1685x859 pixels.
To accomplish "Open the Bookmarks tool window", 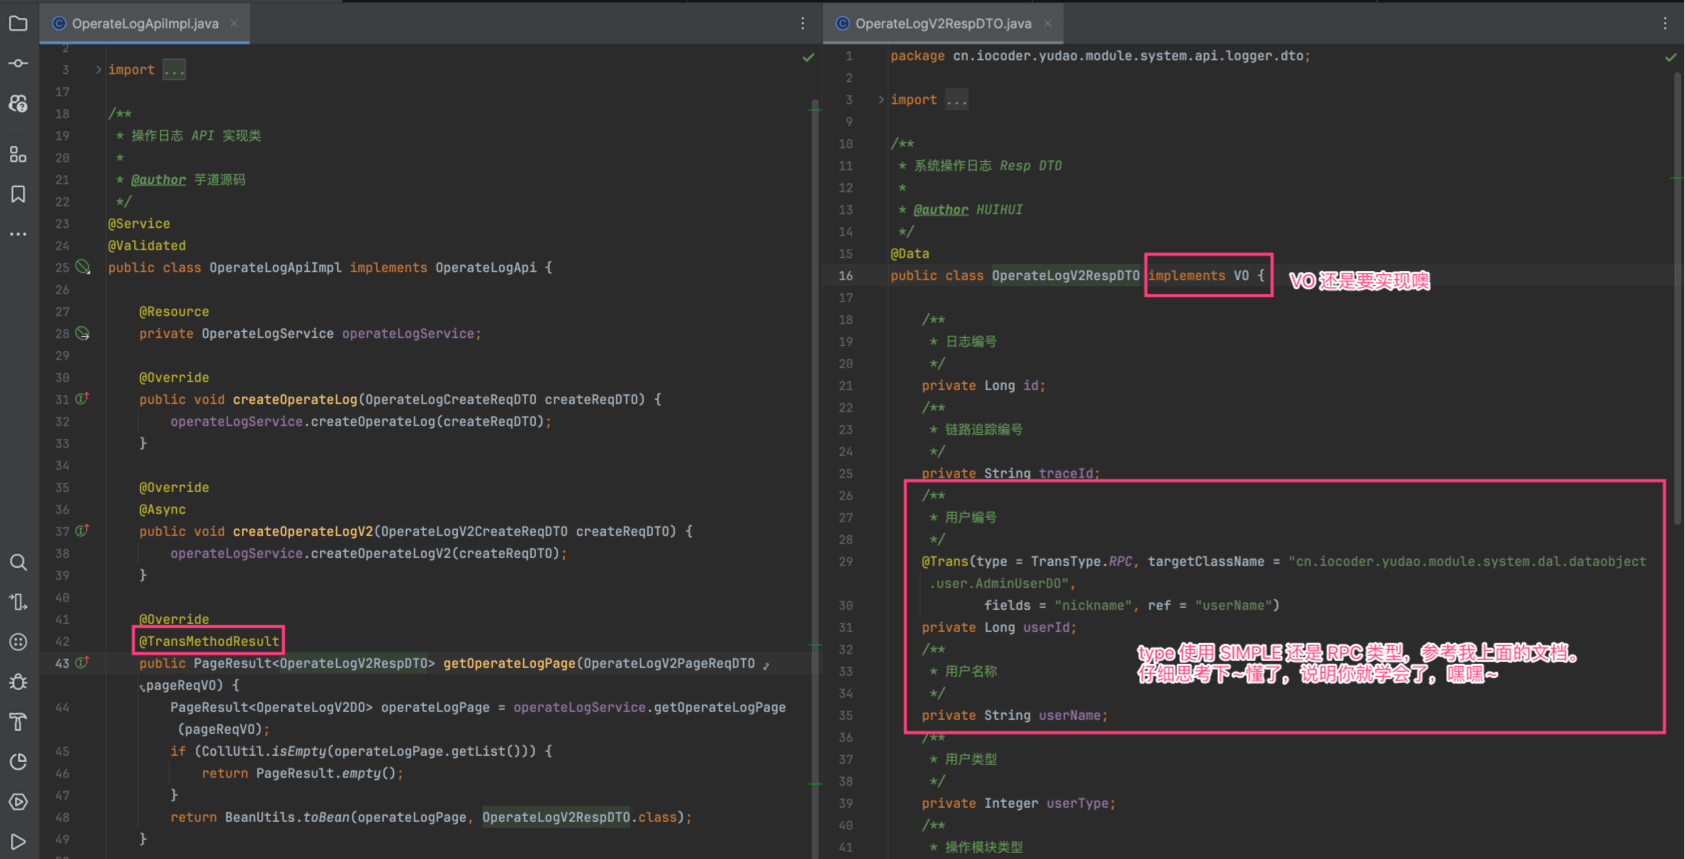I will [x=18, y=194].
